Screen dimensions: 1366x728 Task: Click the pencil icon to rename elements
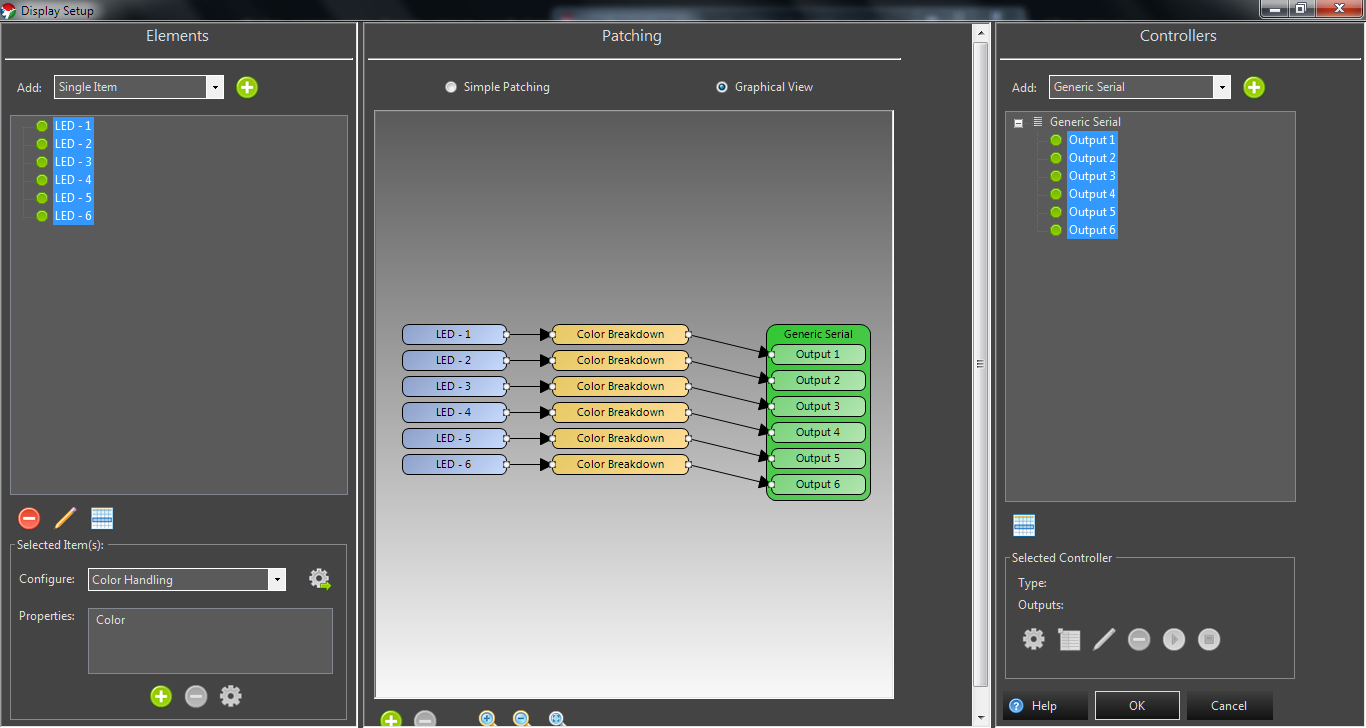(x=65, y=518)
